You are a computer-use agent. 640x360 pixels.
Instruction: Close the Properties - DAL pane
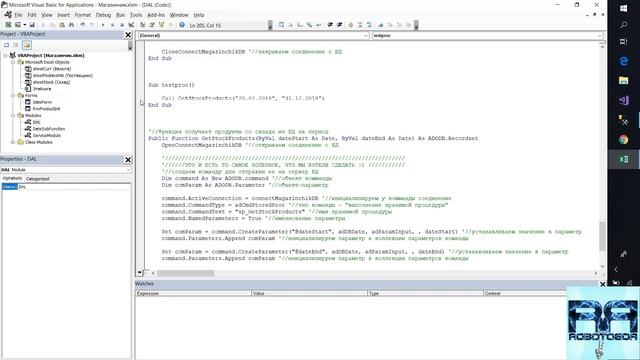click(x=128, y=160)
